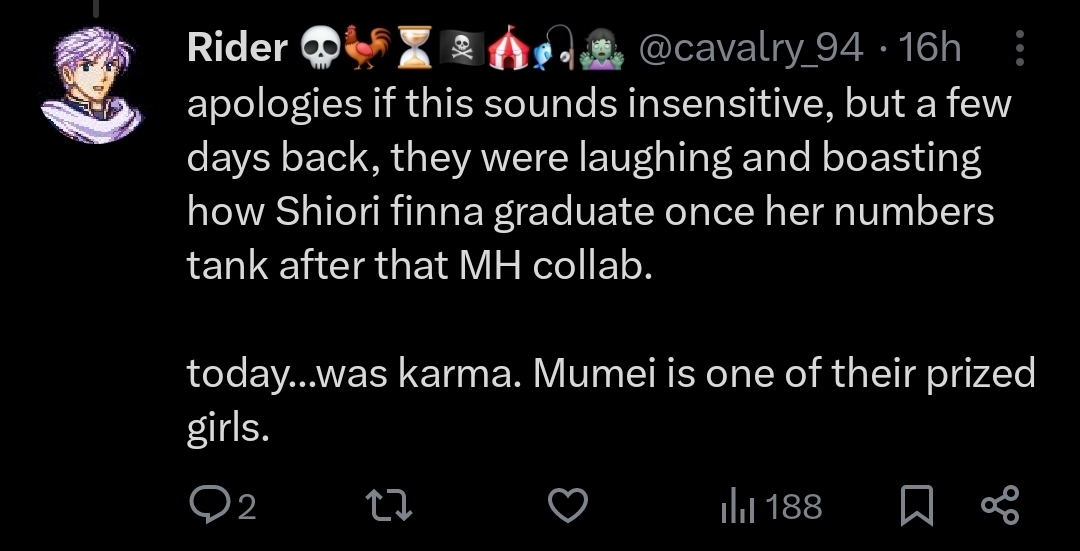Bookmark this post

click(x=915, y=507)
